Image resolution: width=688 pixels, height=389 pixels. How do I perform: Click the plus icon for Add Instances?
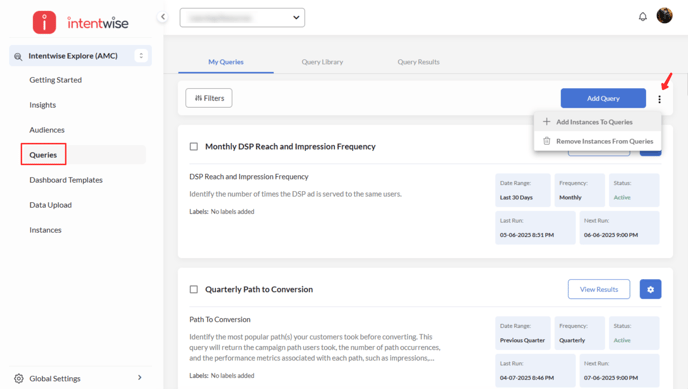546,121
